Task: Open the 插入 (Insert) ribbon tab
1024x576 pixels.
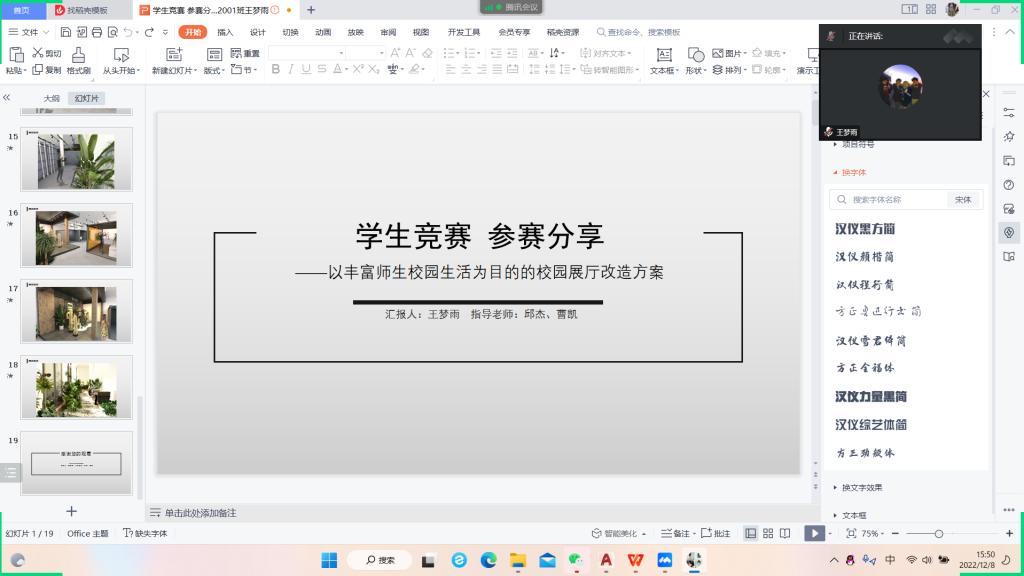Action: tap(225, 32)
